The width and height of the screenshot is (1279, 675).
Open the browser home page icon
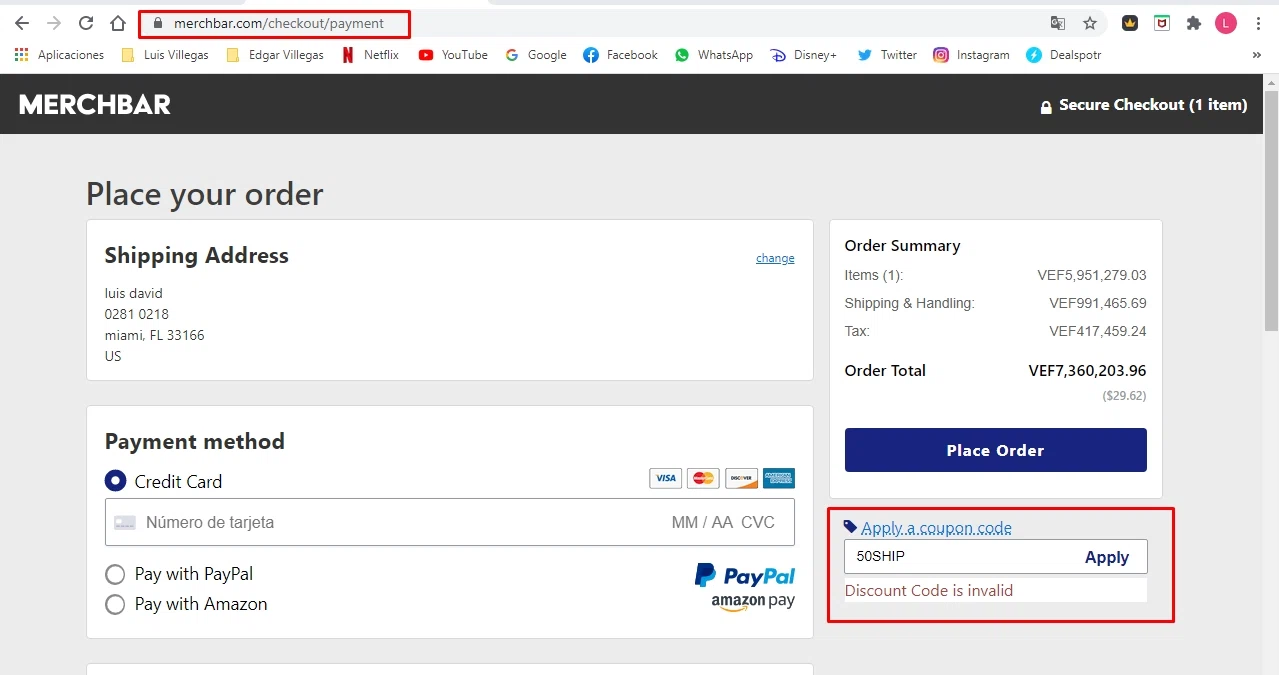118,23
